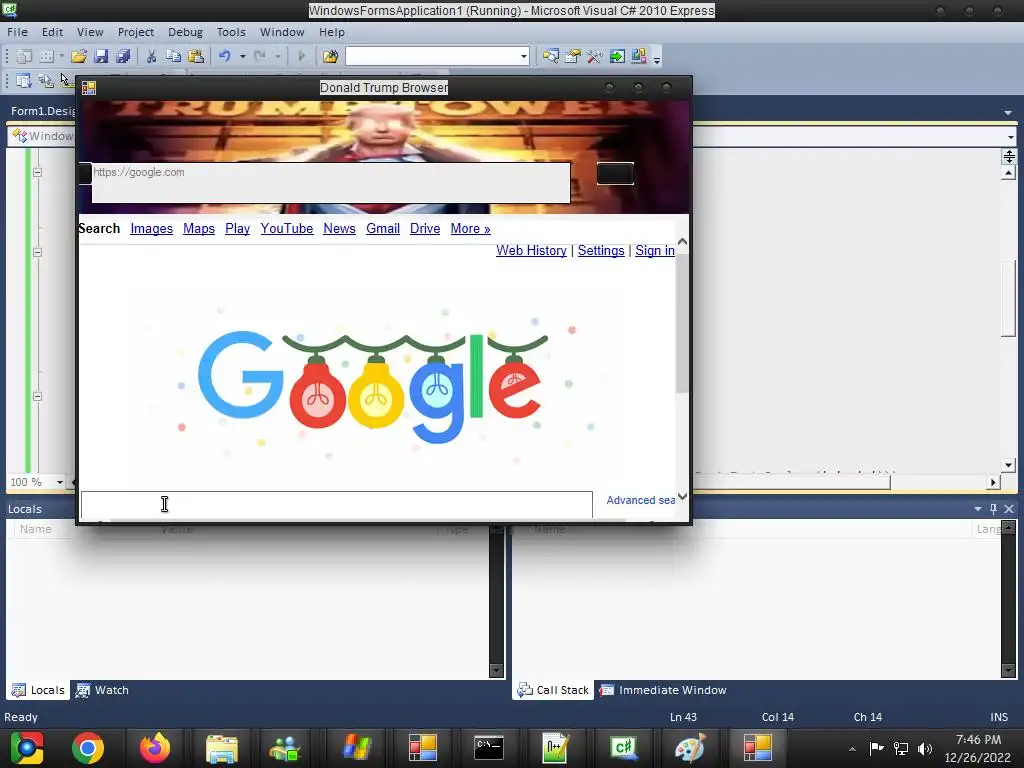Viewport: 1024px width, 768px height.
Task: Open the View menu
Action: tap(89, 32)
